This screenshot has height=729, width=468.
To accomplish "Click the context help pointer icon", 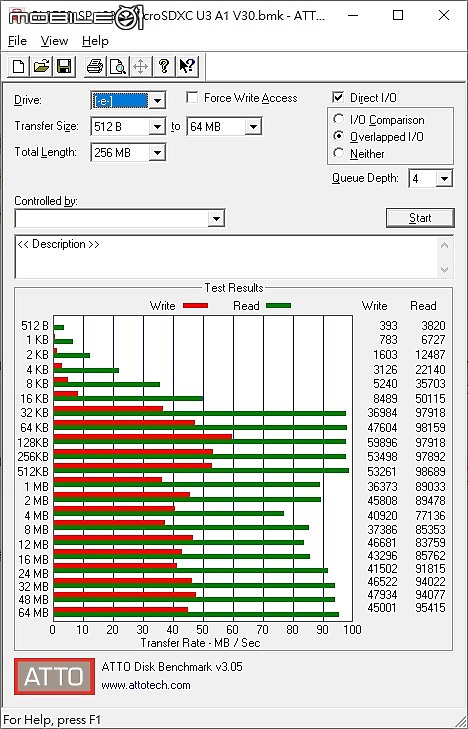I will tap(187, 66).
